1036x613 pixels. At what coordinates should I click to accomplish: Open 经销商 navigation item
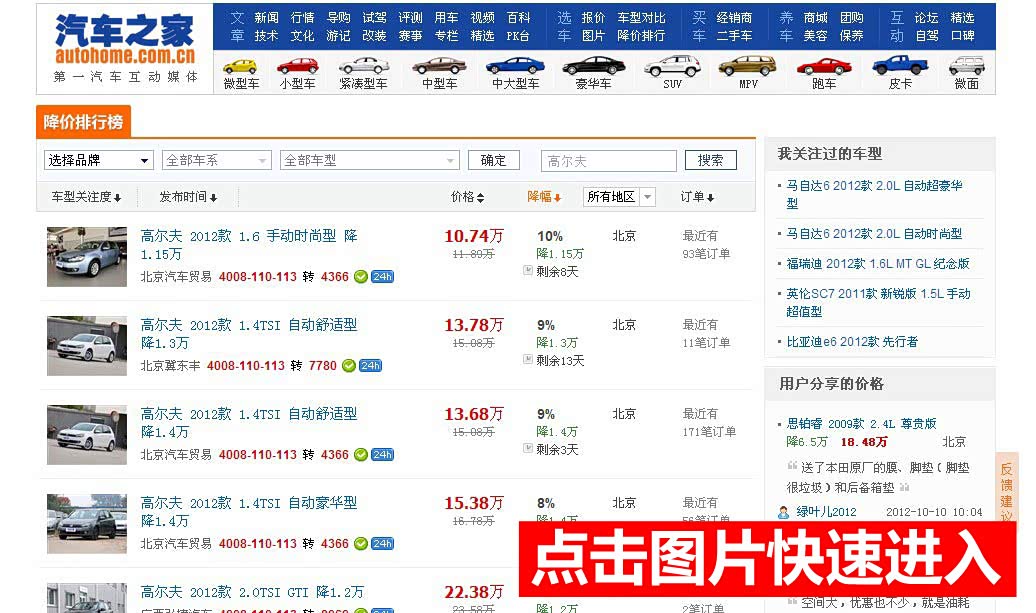point(735,18)
